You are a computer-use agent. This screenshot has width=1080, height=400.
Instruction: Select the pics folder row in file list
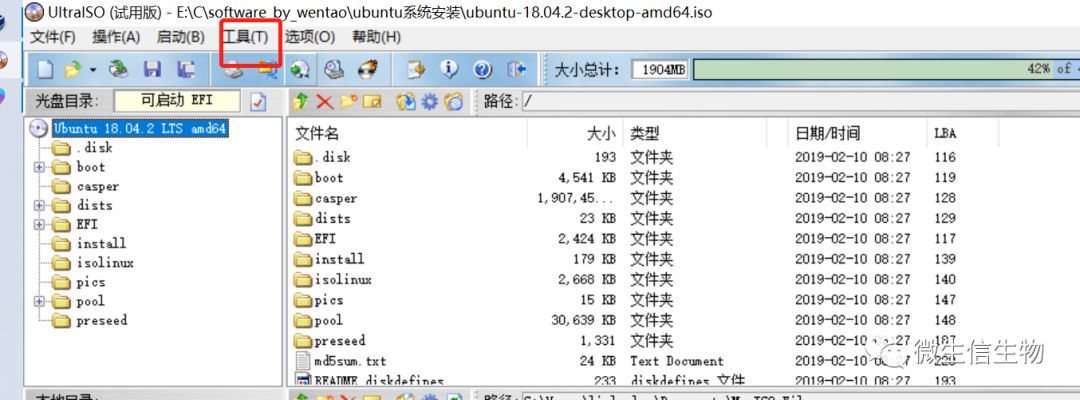tap(627, 300)
